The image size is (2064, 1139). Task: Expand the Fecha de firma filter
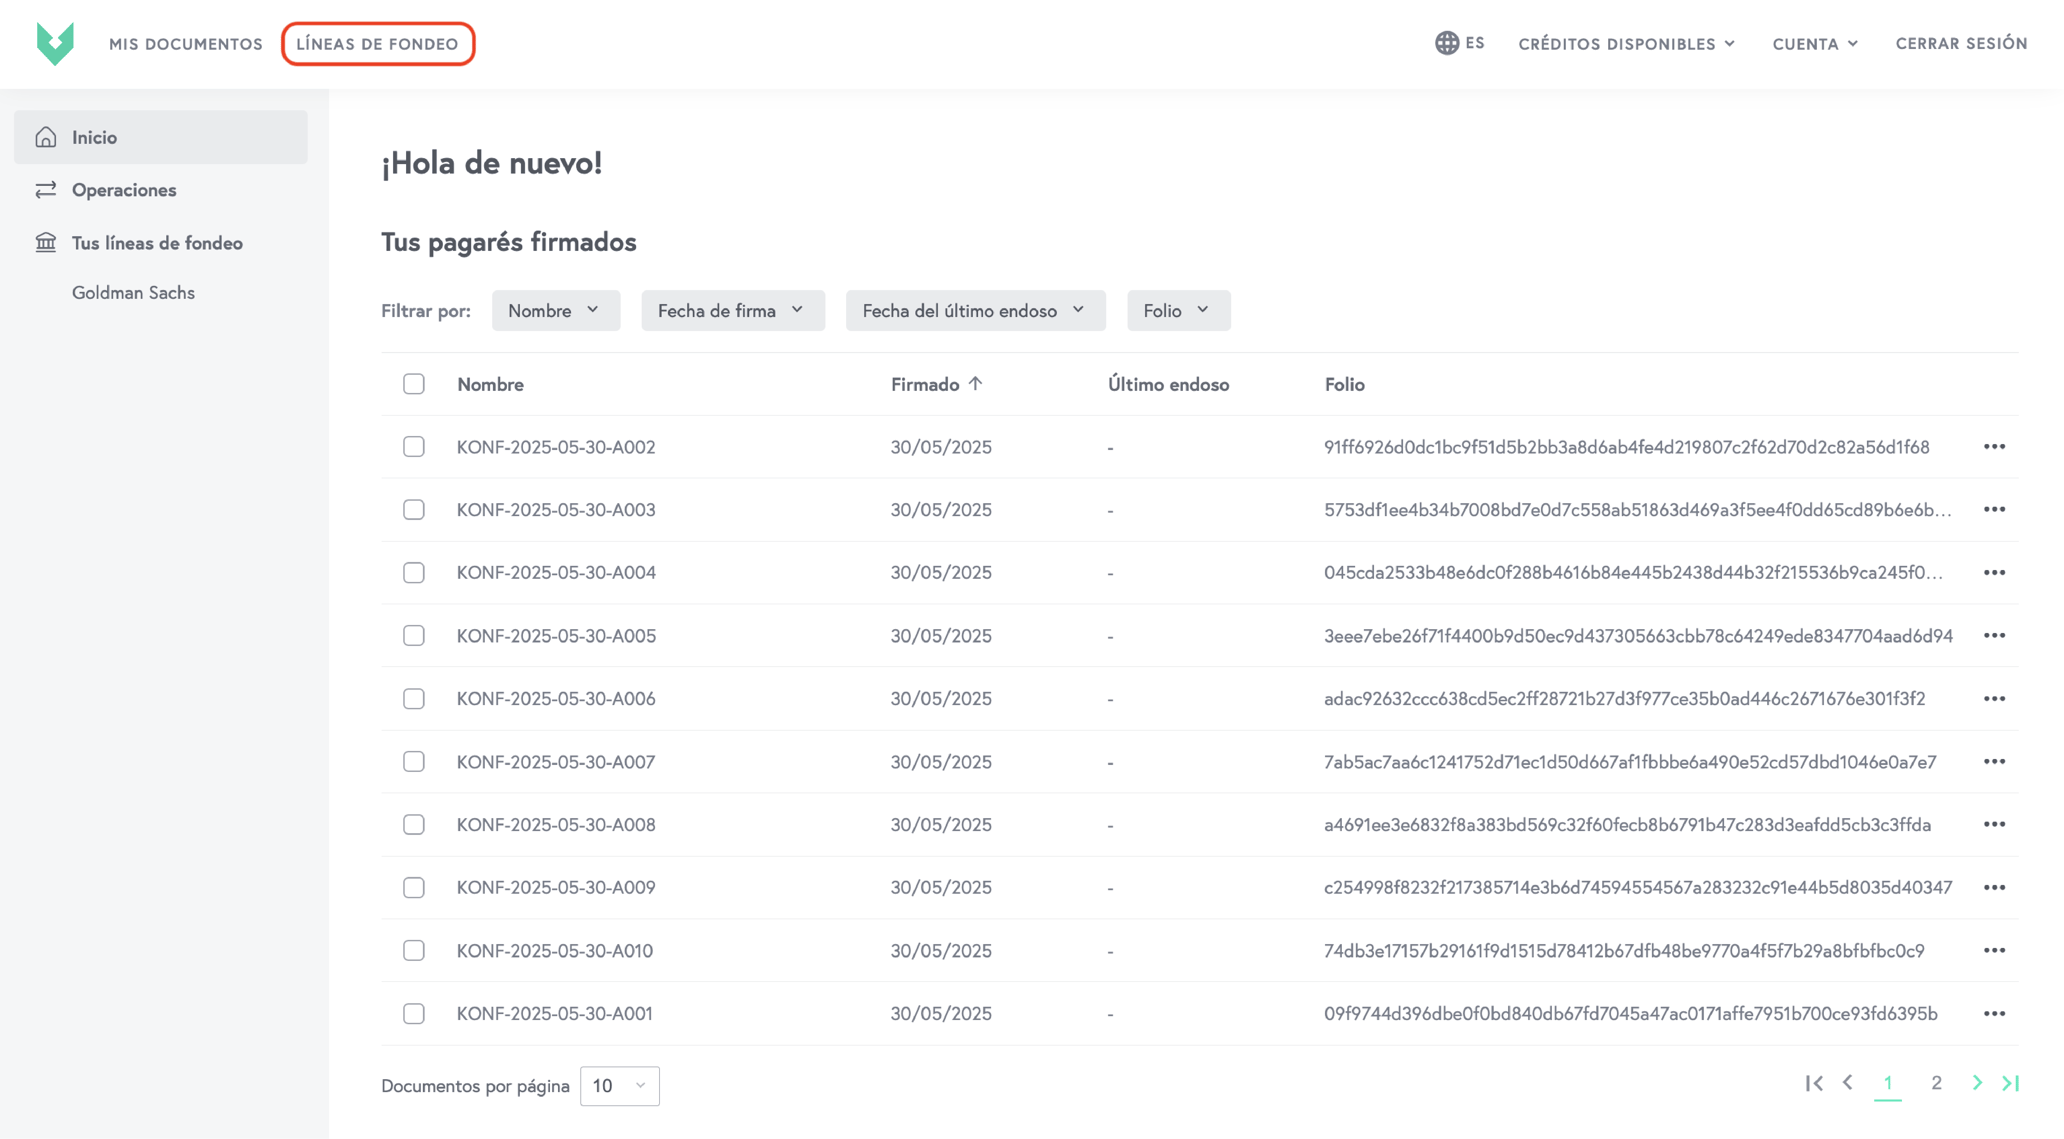tap(732, 310)
